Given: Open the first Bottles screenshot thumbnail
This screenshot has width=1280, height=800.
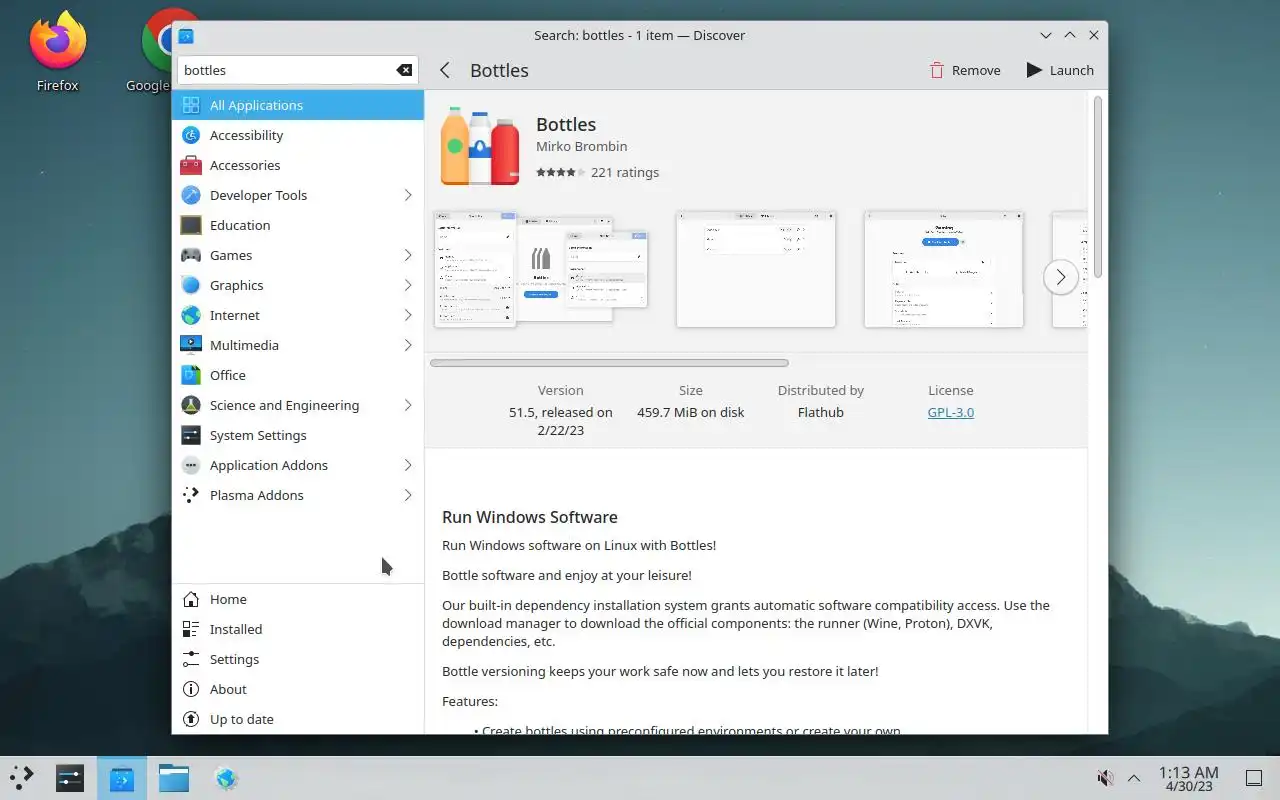Looking at the screenshot, I should pos(541,269).
